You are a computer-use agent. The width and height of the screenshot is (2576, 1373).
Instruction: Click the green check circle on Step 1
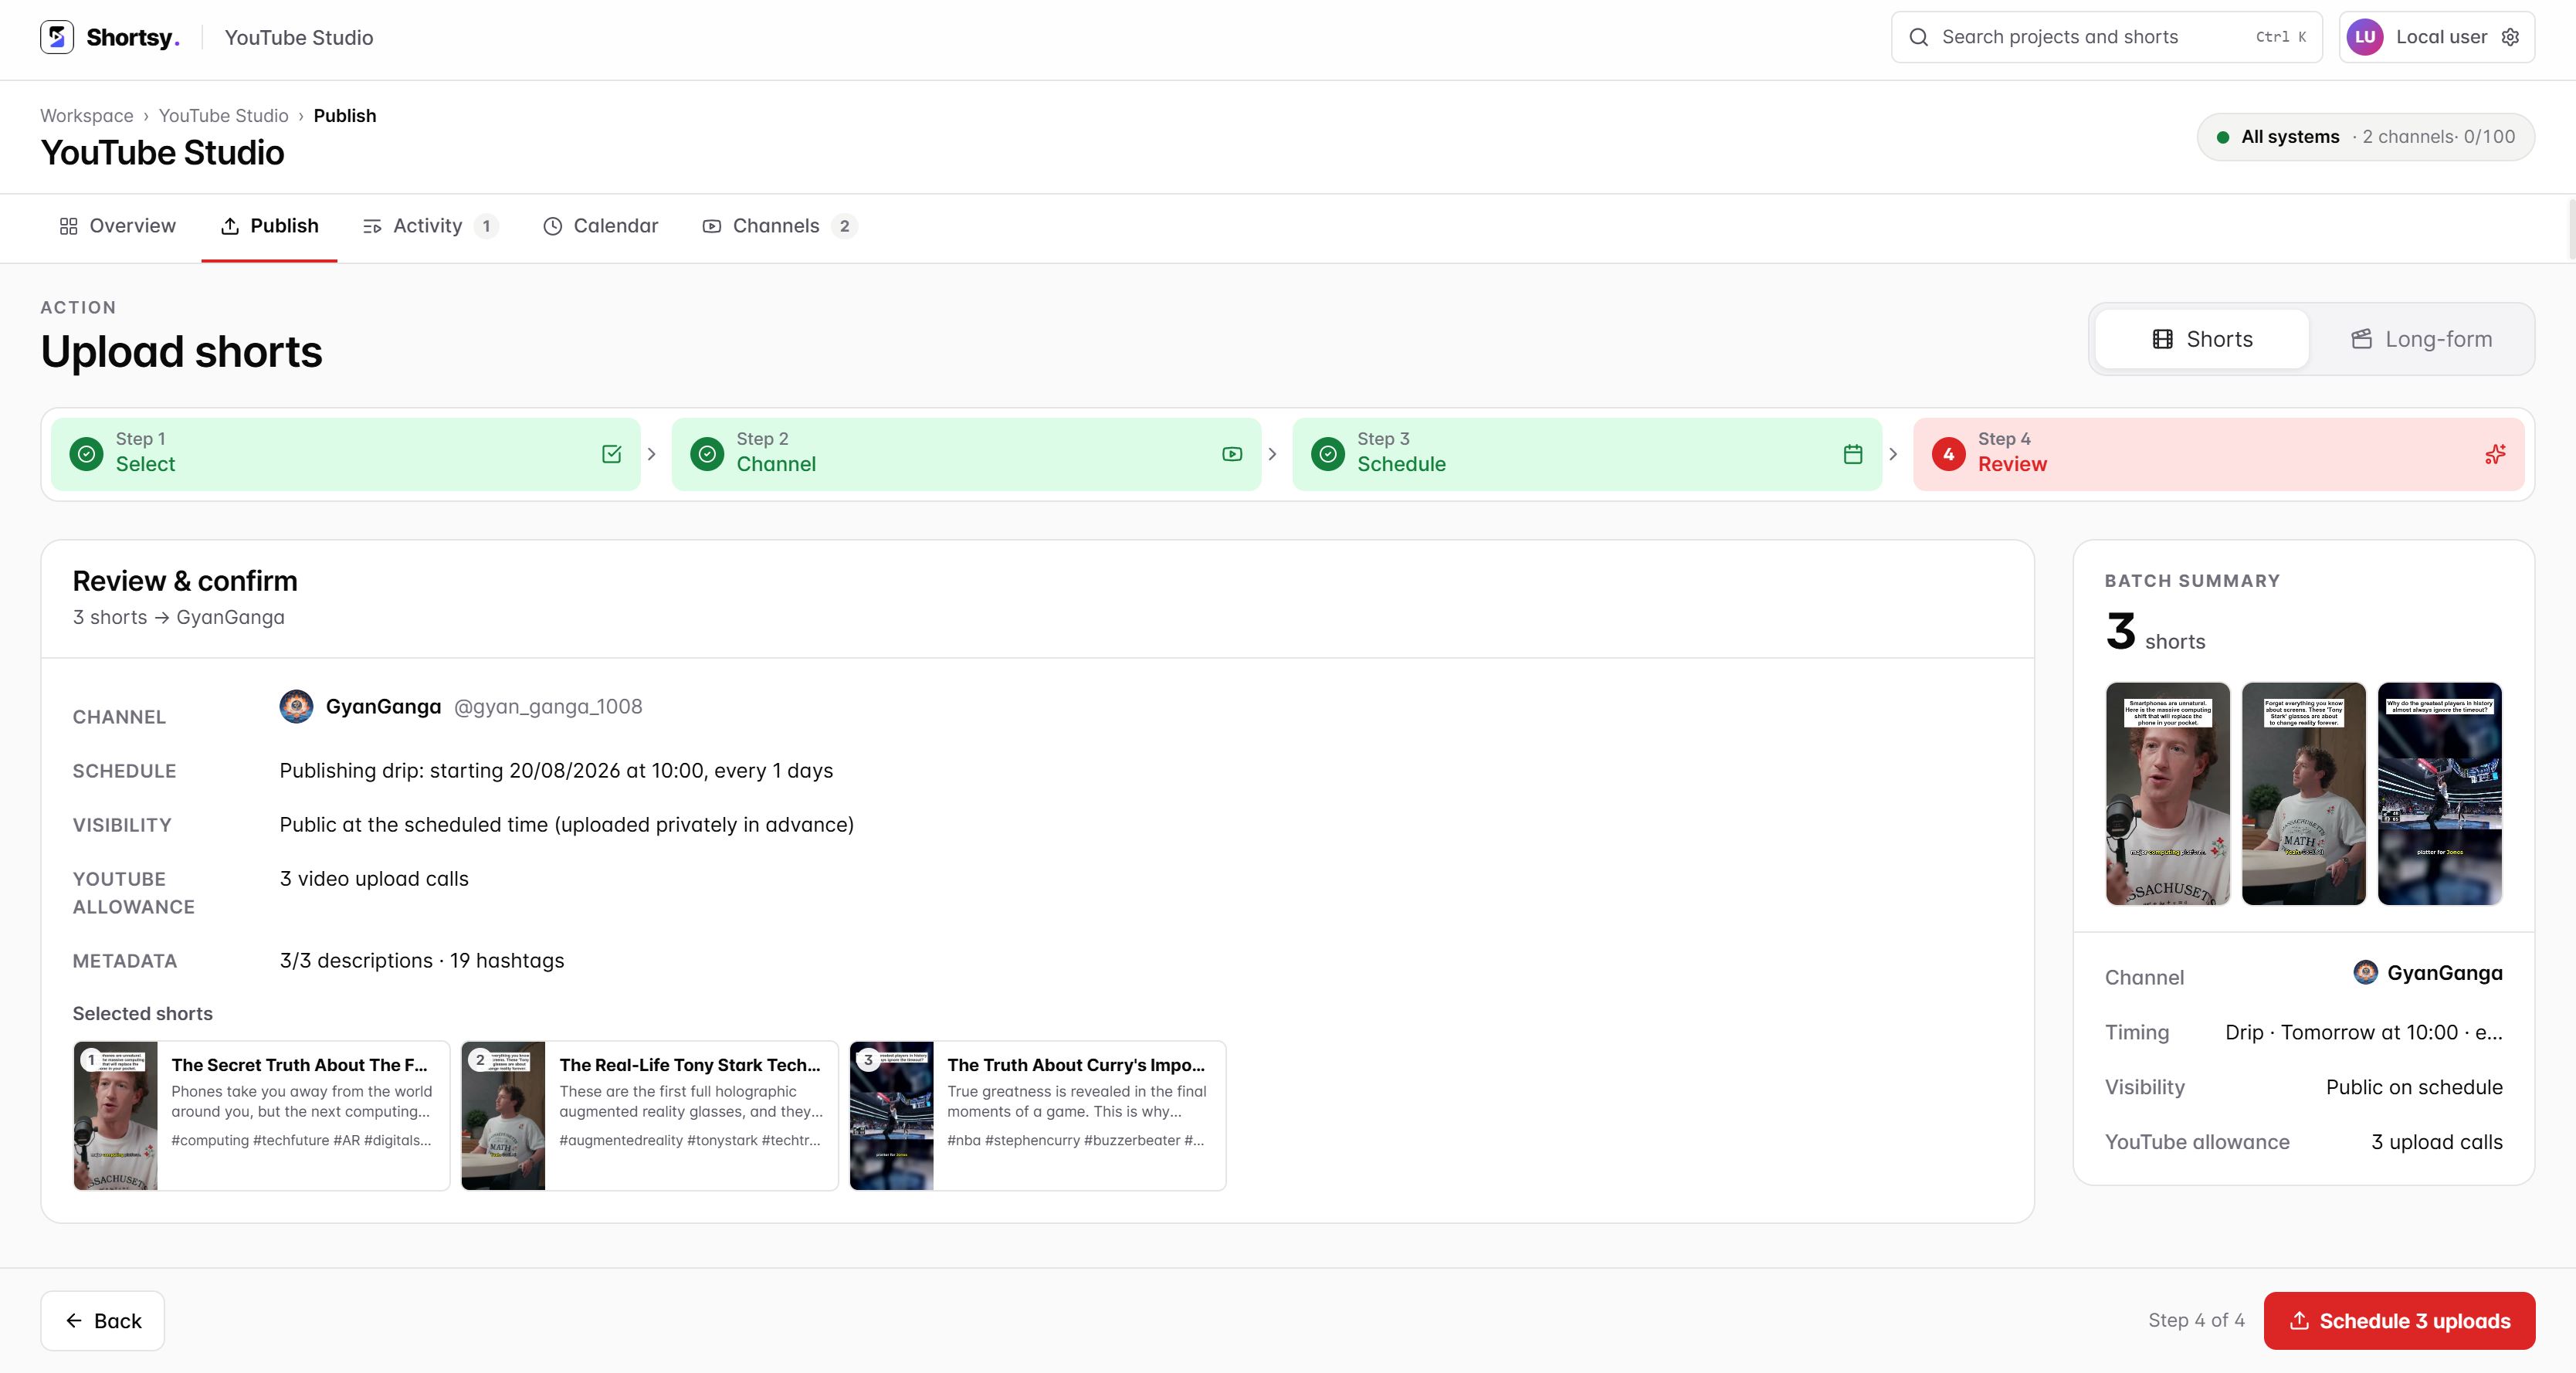tap(87, 454)
